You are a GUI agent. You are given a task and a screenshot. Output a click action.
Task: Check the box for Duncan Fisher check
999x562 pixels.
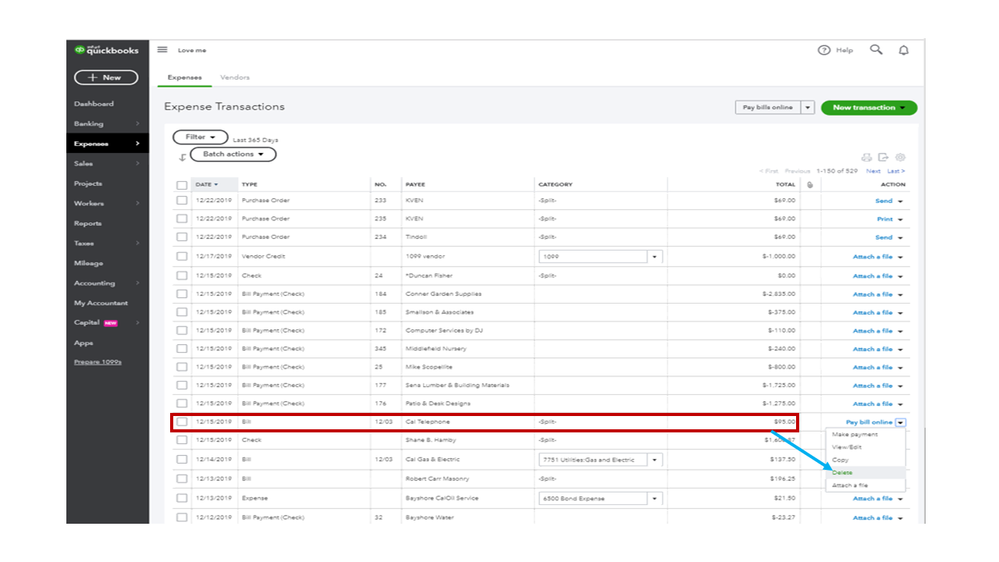coord(182,276)
